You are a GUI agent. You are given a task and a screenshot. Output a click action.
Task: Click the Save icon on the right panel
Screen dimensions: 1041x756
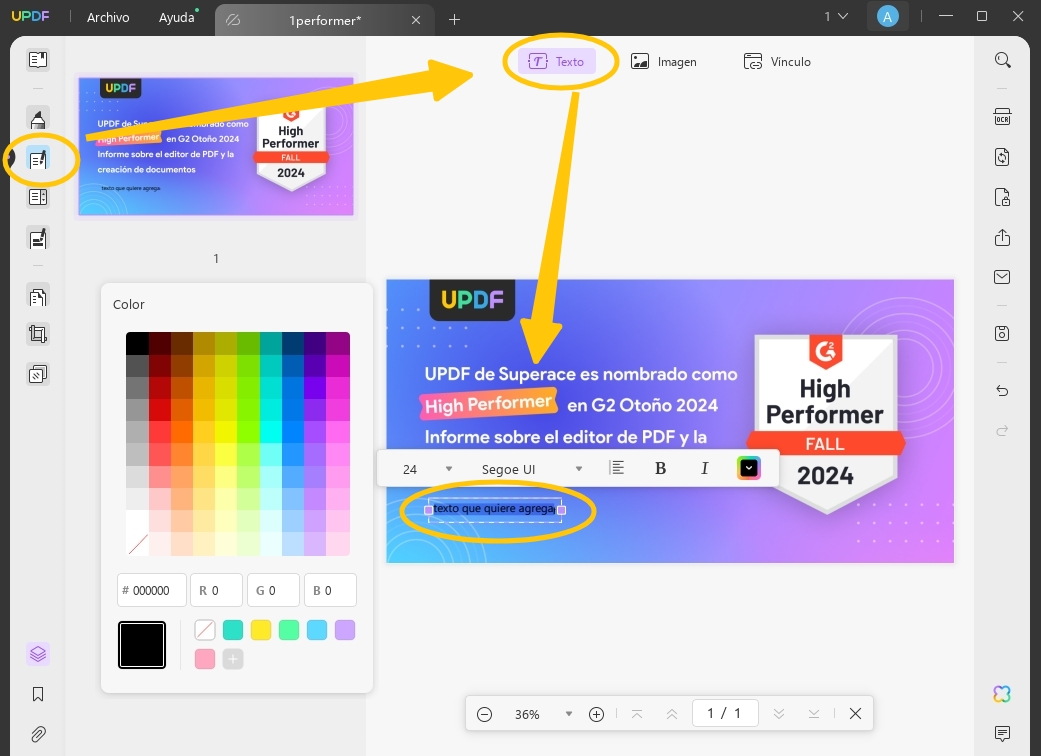(1003, 333)
